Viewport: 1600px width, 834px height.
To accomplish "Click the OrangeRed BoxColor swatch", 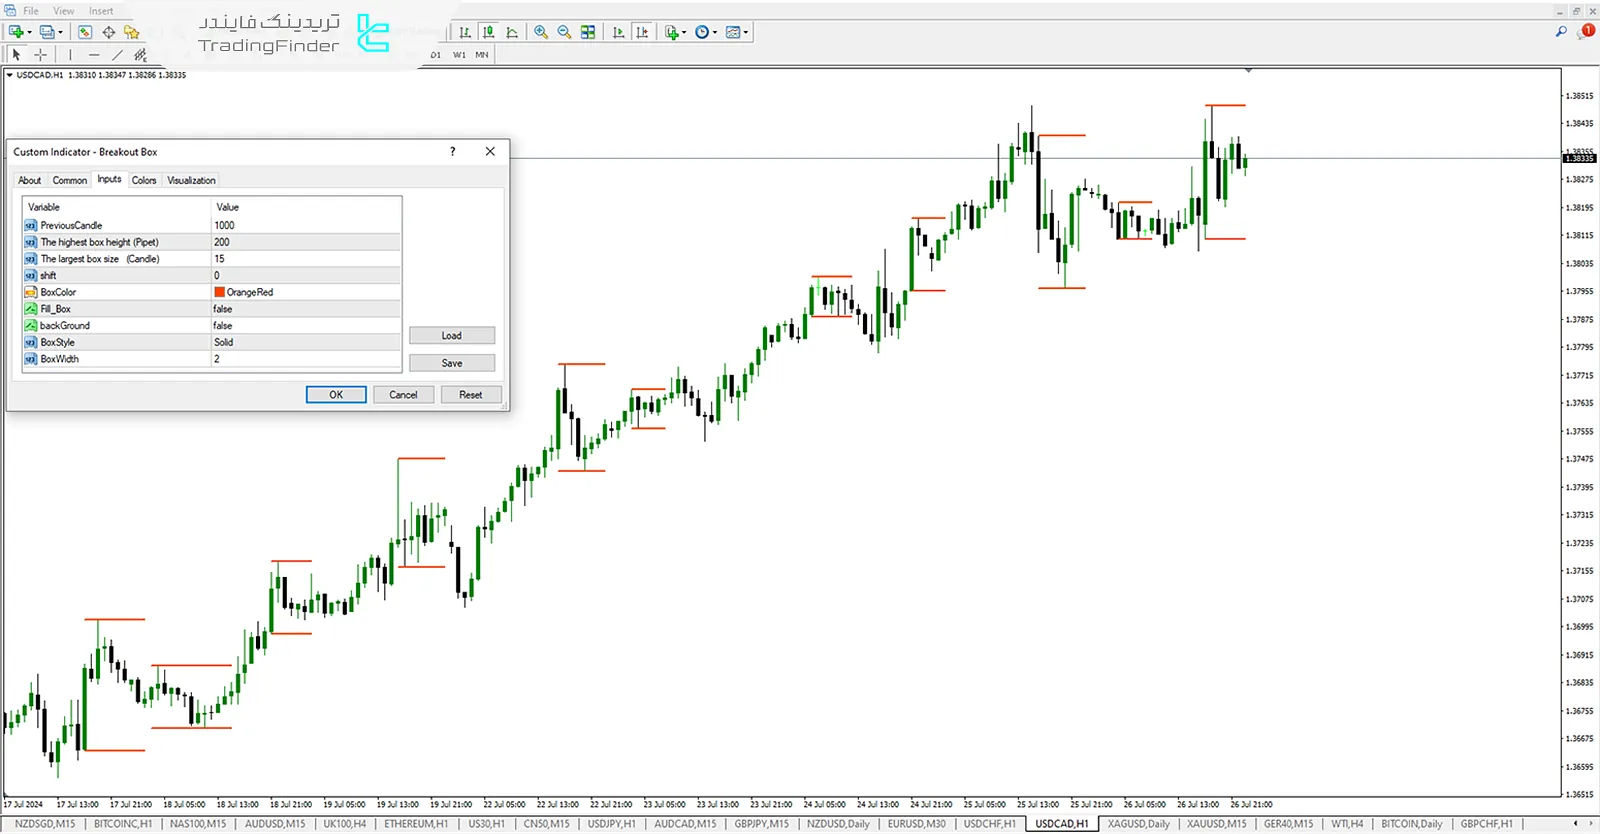I will (x=219, y=292).
